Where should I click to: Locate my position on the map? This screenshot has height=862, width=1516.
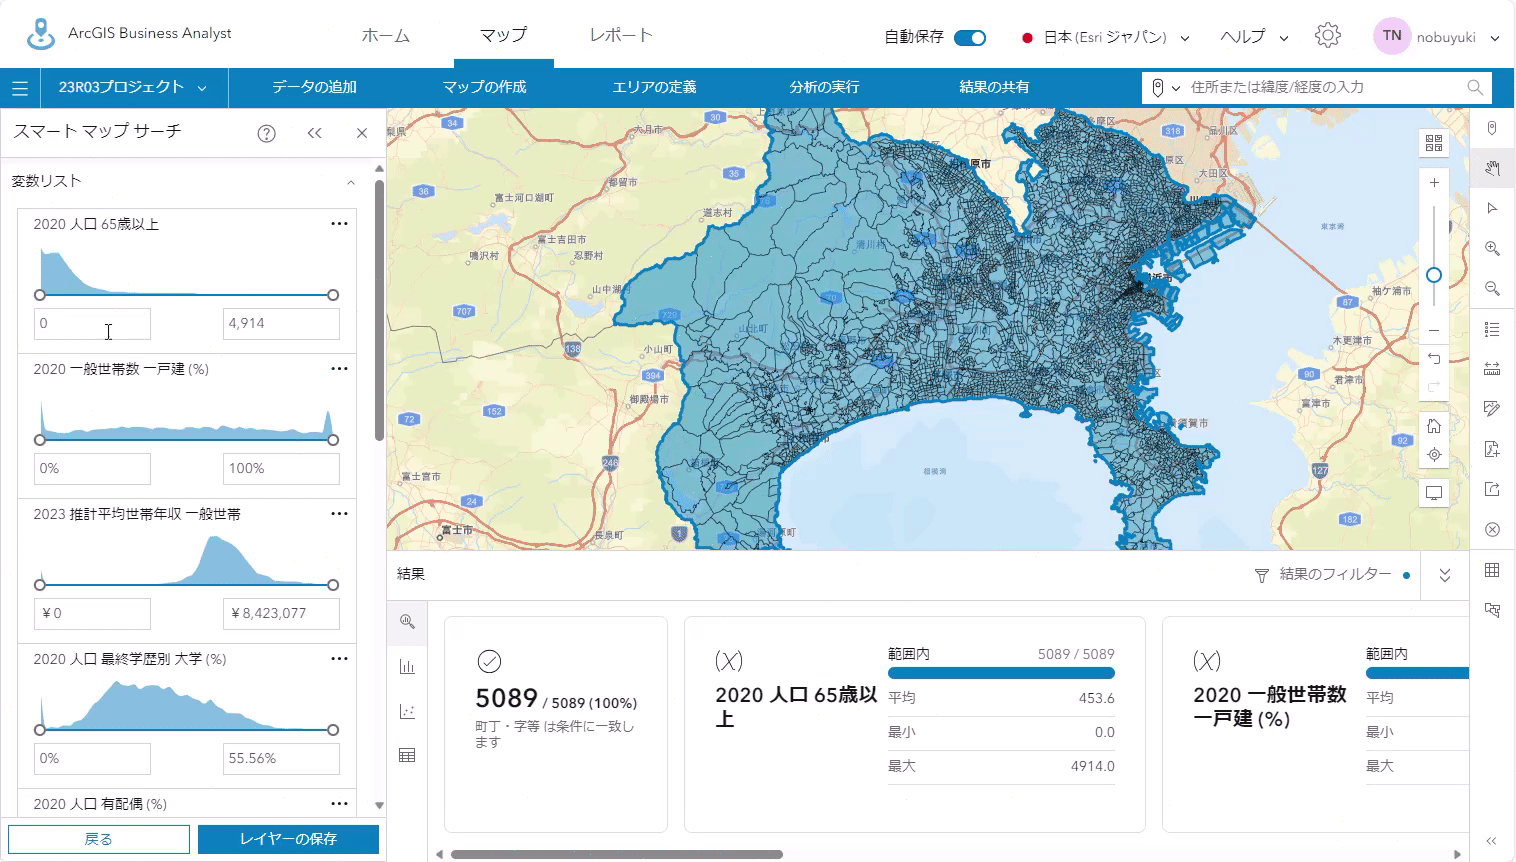(1434, 455)
